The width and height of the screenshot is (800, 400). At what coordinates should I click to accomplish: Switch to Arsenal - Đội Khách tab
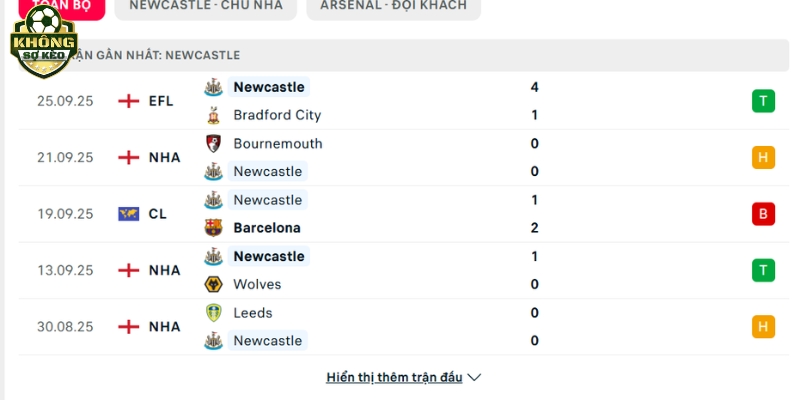pyautogui.click(x=393, y=7)
